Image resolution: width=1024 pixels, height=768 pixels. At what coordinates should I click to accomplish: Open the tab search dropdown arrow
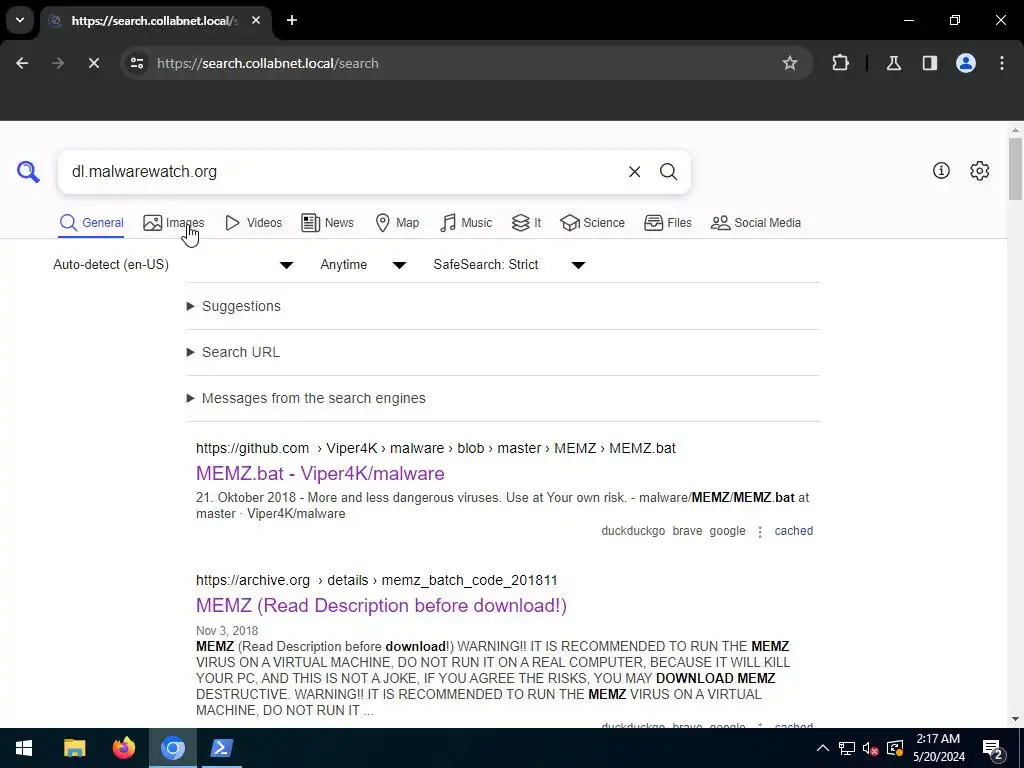pos(20,20)
